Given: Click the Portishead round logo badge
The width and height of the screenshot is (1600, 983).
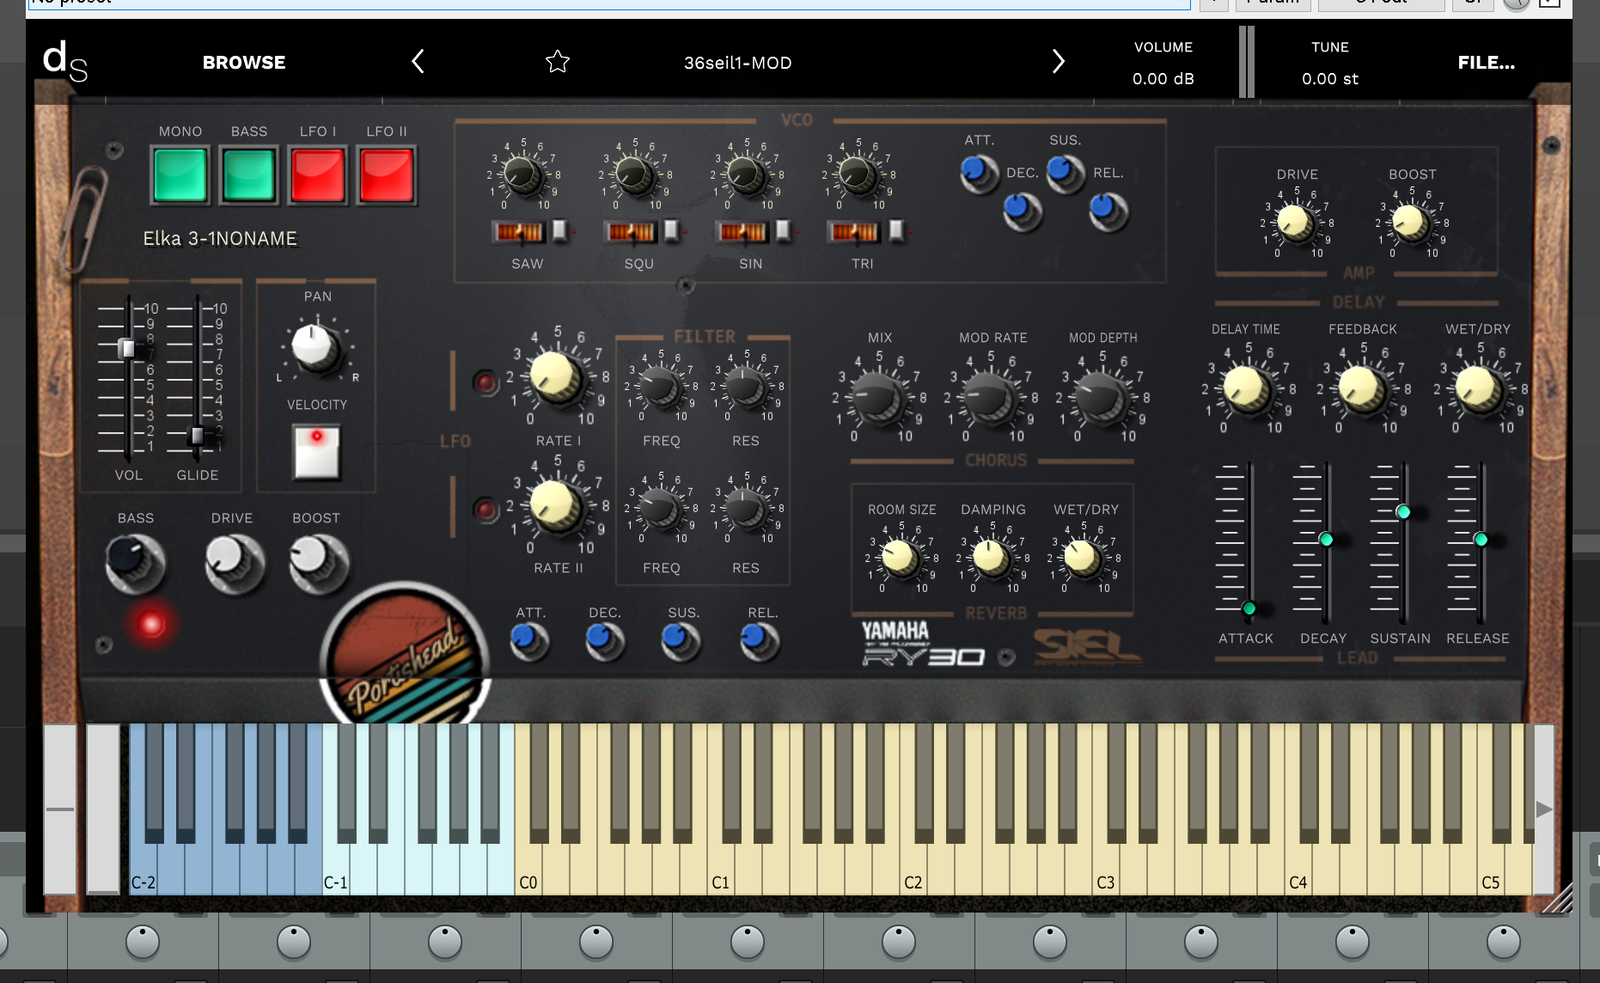Looking at the screenshot, I should pos(405,655).
